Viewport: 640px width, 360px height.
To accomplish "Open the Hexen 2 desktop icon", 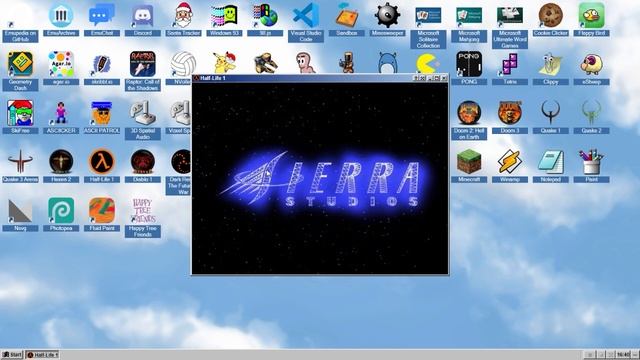I will point(61,165).
